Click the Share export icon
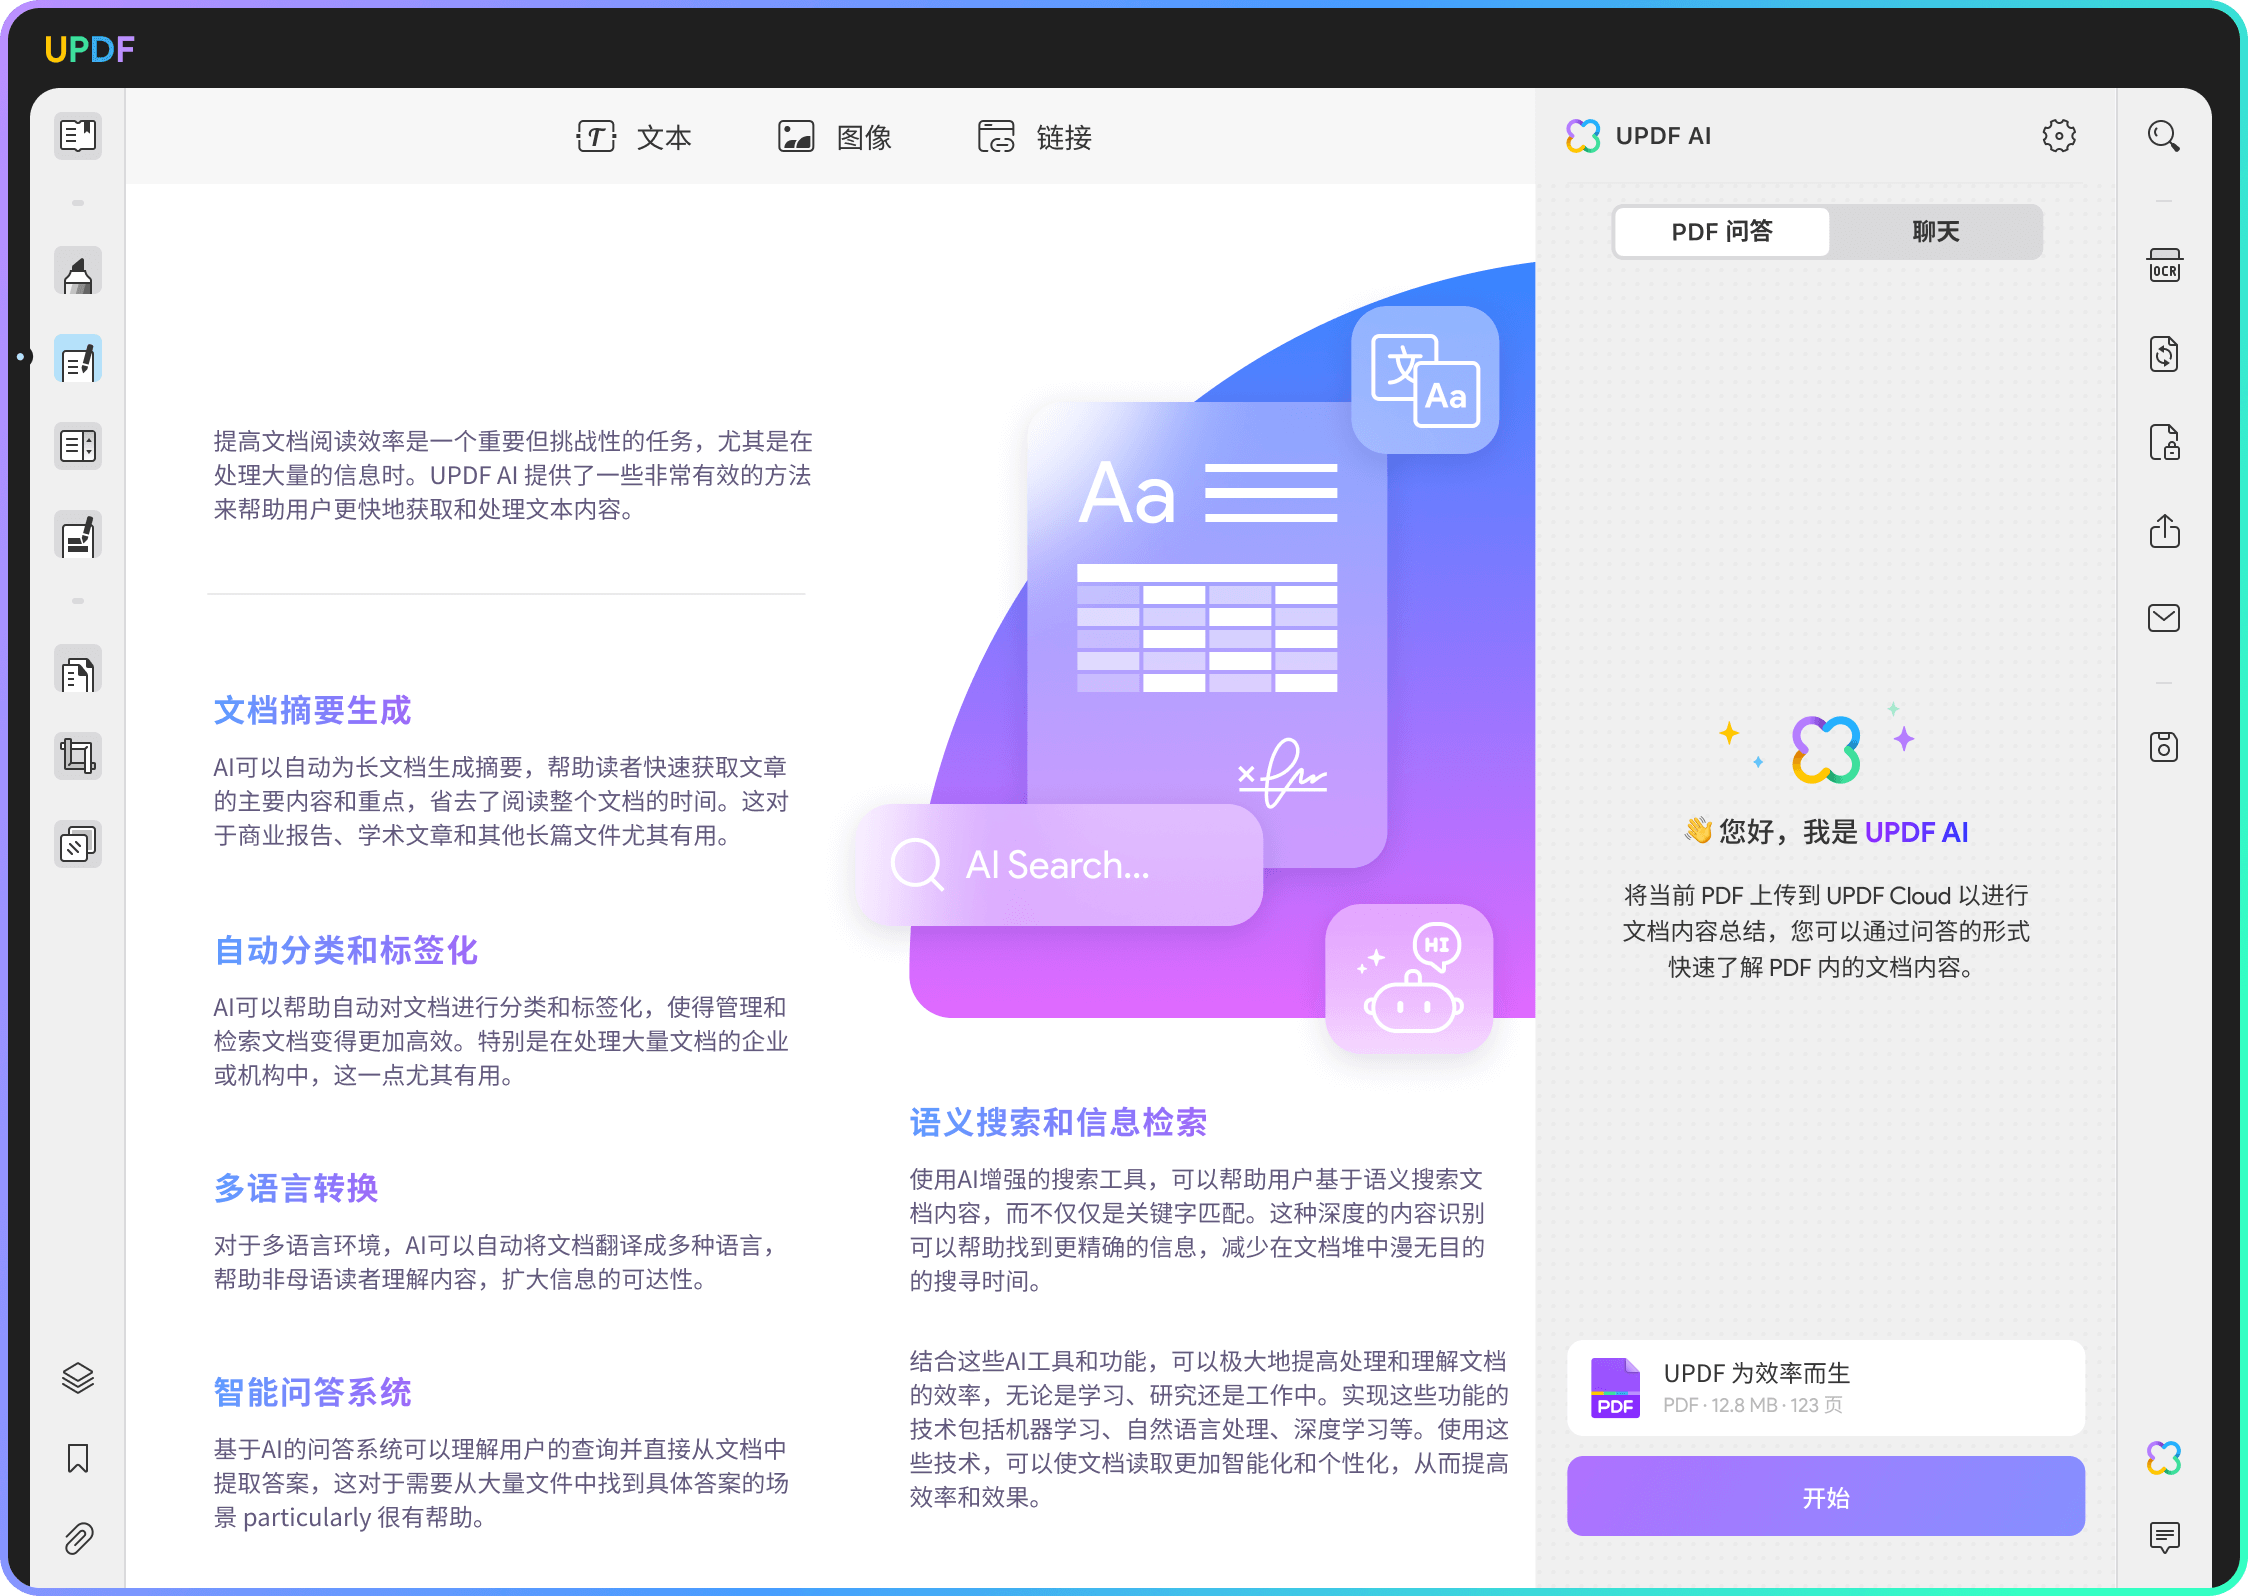 [2164, 531]
